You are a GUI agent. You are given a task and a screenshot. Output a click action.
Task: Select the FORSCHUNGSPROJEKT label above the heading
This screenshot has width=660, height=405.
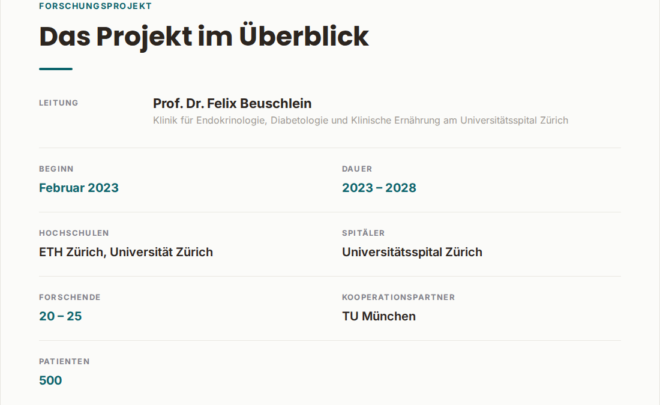point(95,6)
